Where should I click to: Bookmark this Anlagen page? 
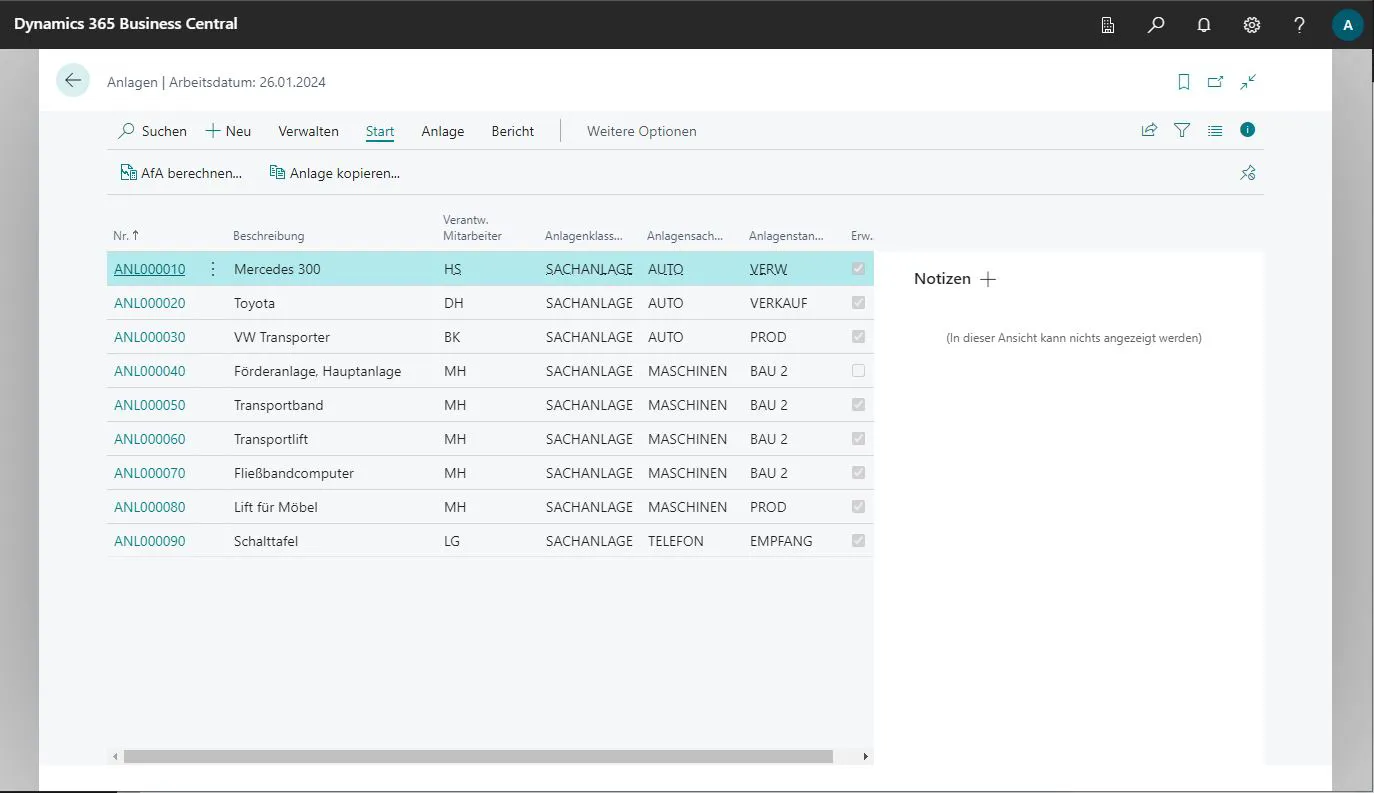click(1184, 82)
